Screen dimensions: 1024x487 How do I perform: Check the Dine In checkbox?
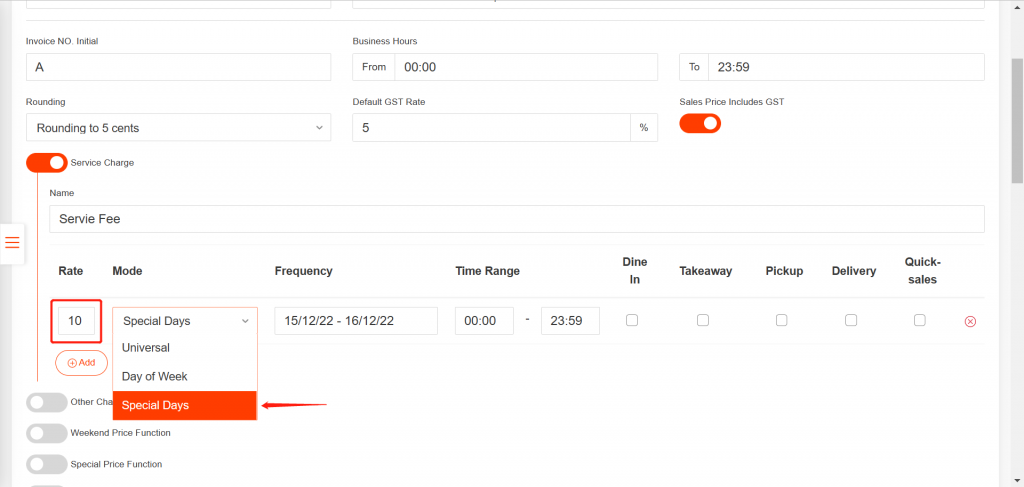coord(632,320)
